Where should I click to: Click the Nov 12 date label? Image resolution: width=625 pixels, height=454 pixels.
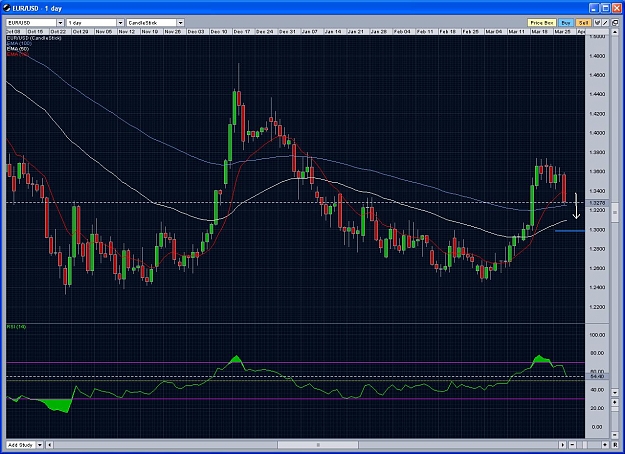[127, 31]
